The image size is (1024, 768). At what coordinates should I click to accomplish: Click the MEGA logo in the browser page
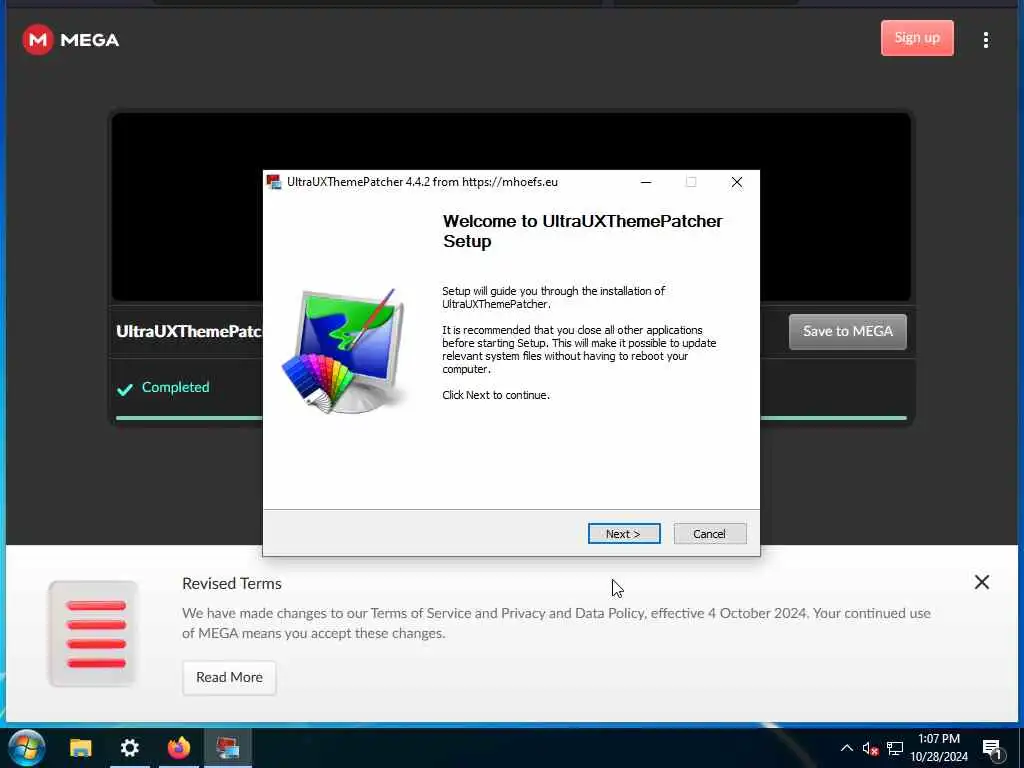[x=71, y=40]
